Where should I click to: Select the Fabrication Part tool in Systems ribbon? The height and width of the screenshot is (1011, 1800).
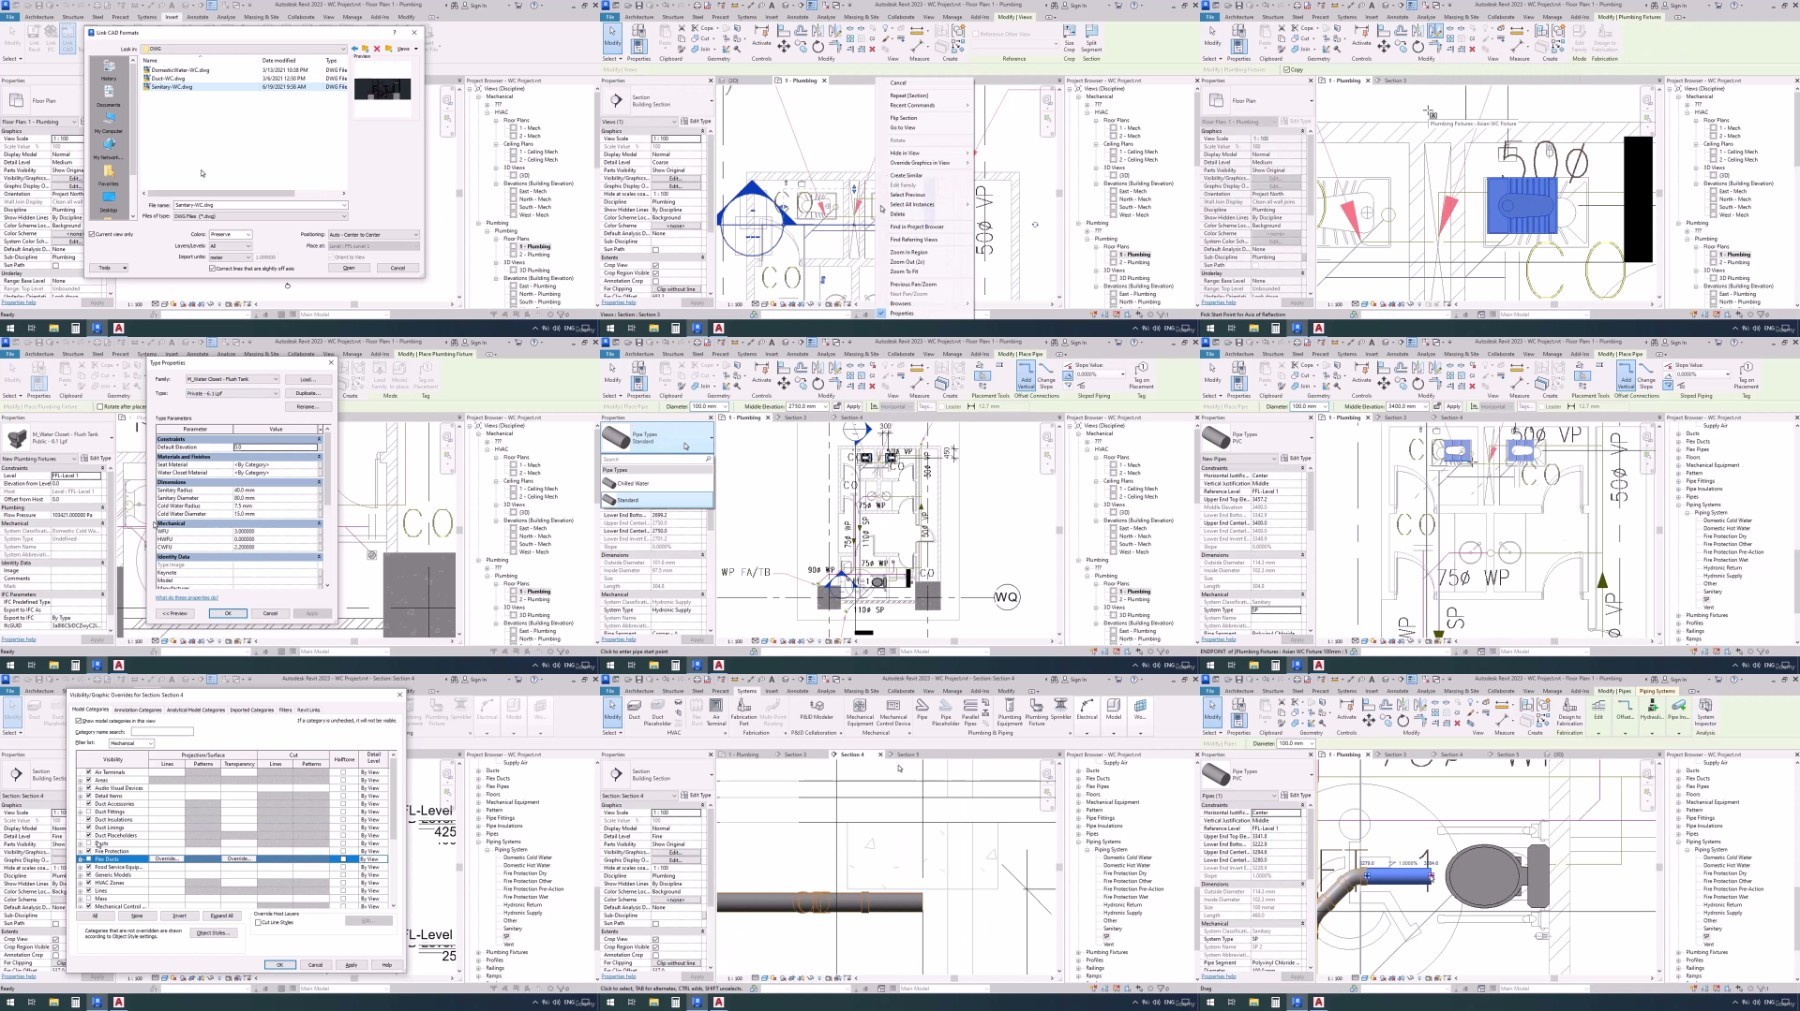click(x=744, y=712)
